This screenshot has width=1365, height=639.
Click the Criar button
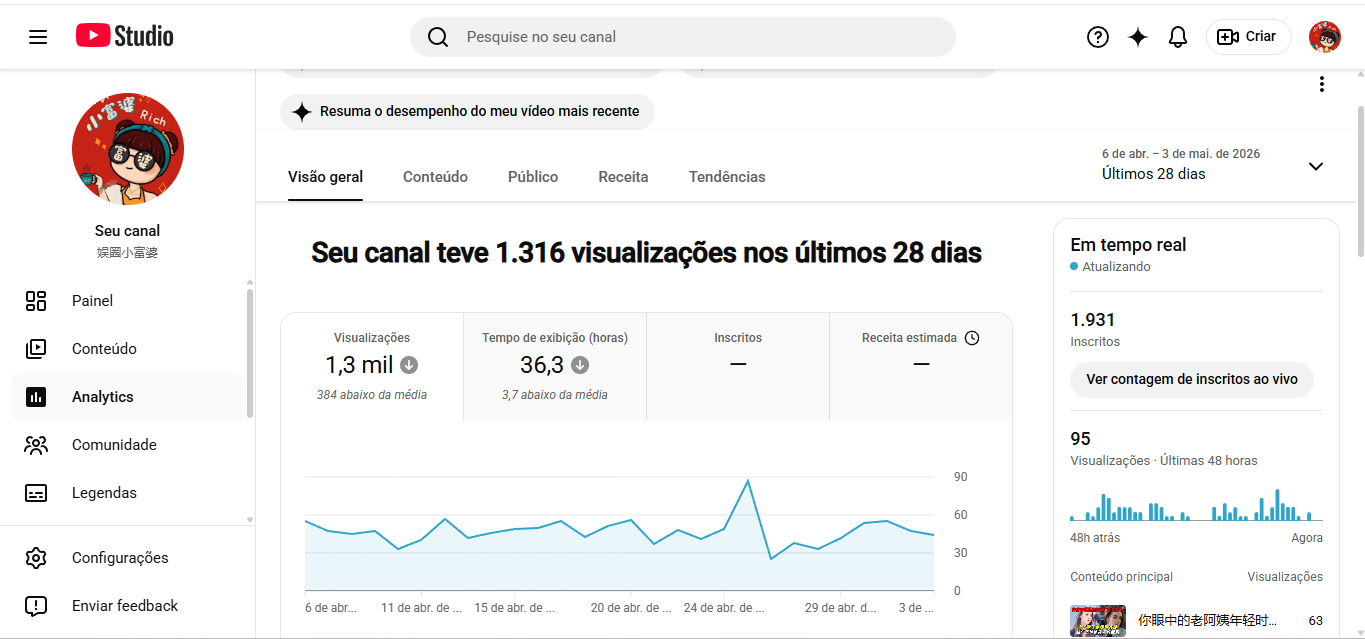click(x=1249, y=37)
